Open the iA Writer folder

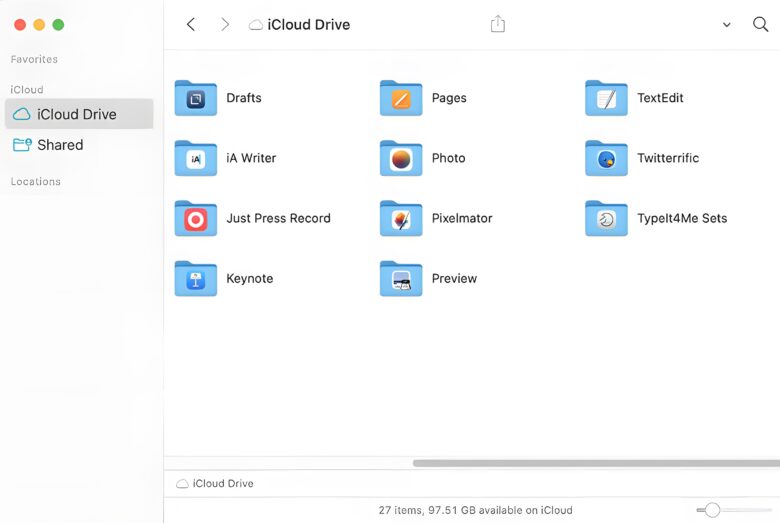[196, 158]
